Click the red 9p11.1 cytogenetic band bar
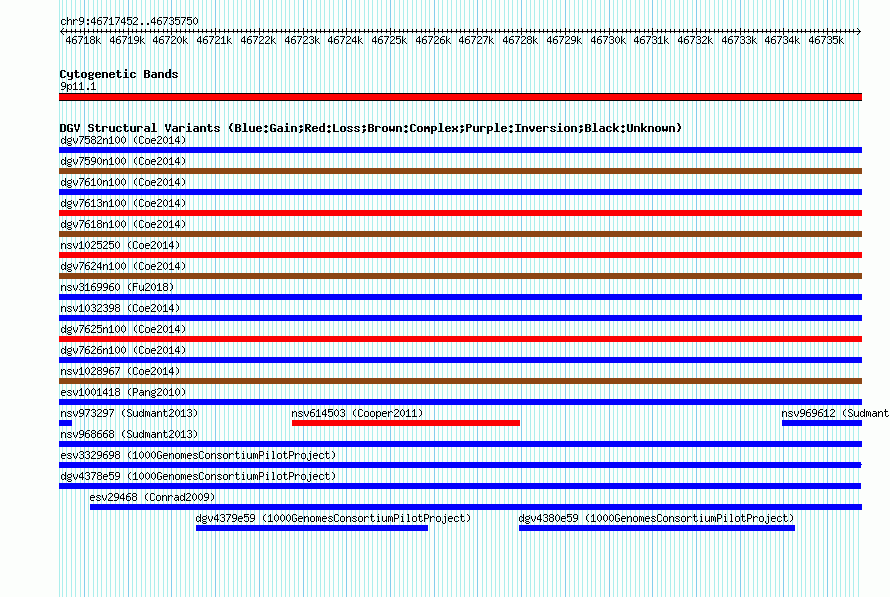The image size is (890, 597). (x=460, y=97)
